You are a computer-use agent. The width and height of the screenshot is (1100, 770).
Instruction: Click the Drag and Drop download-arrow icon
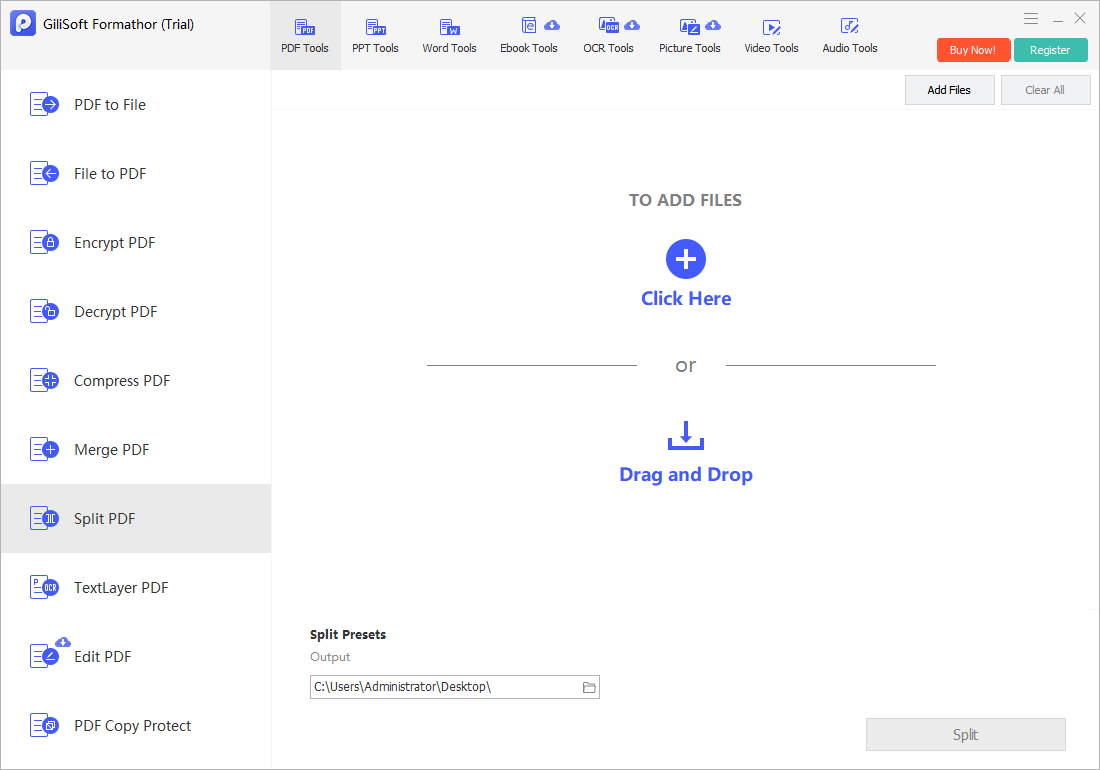685,435
